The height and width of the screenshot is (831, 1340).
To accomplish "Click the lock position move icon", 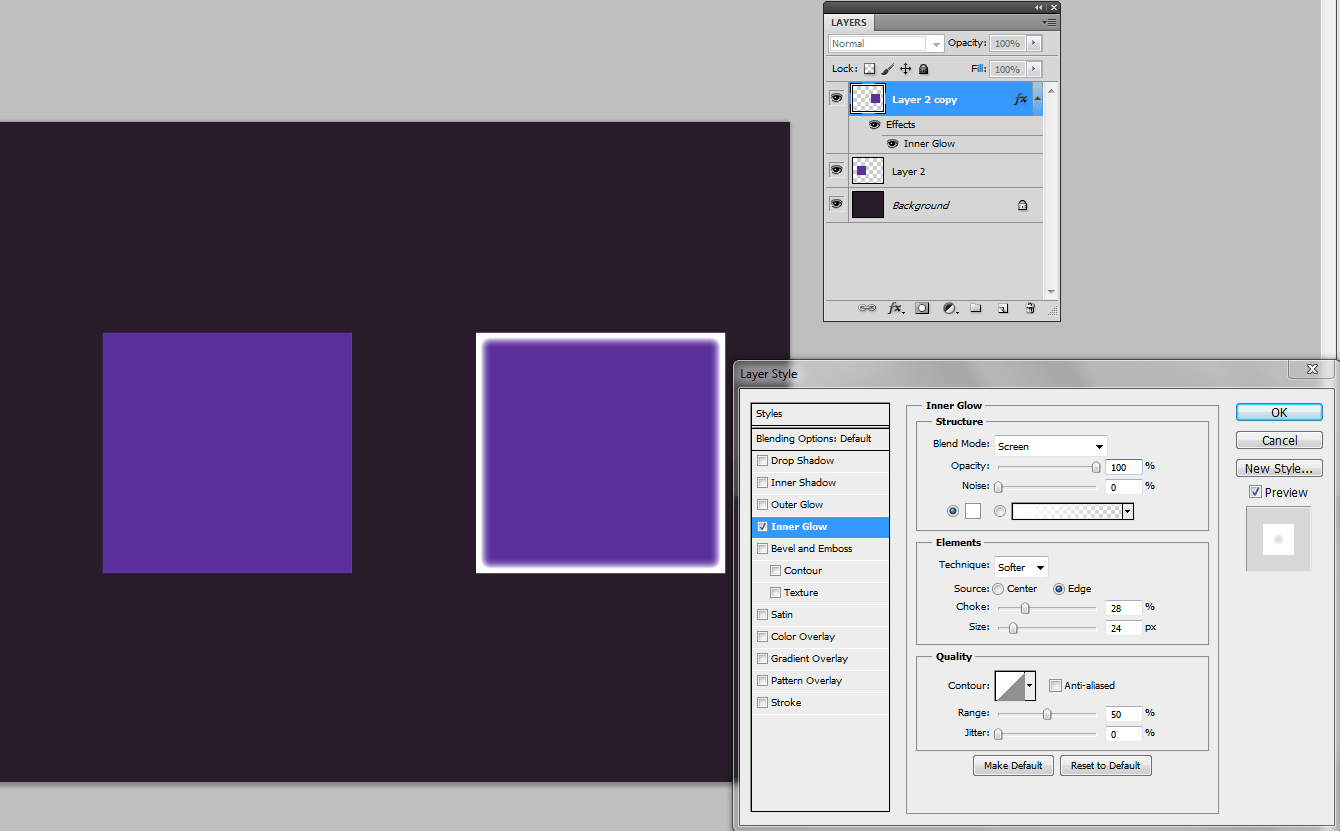I will tap(905, 69).
